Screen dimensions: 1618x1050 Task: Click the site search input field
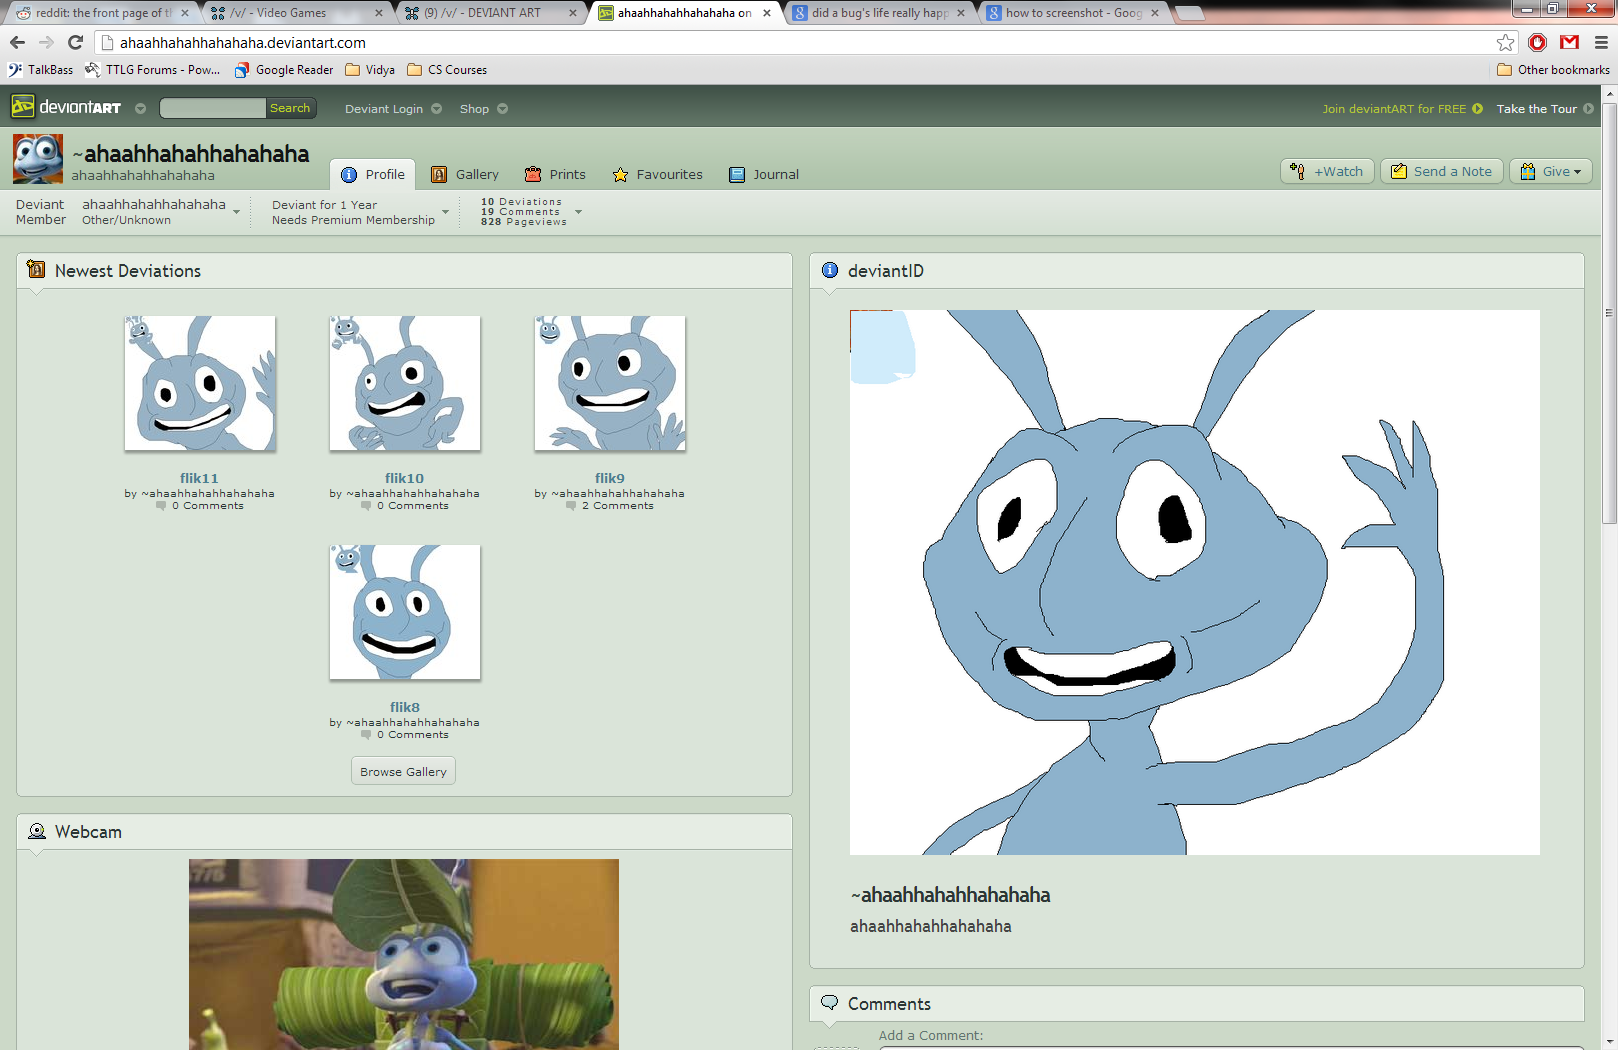point(212,108)
